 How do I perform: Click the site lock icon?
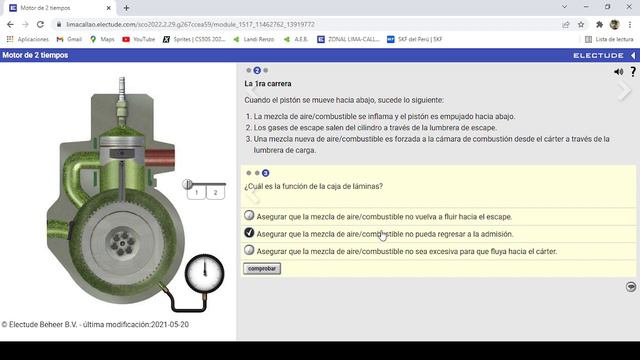pos(59,24)
